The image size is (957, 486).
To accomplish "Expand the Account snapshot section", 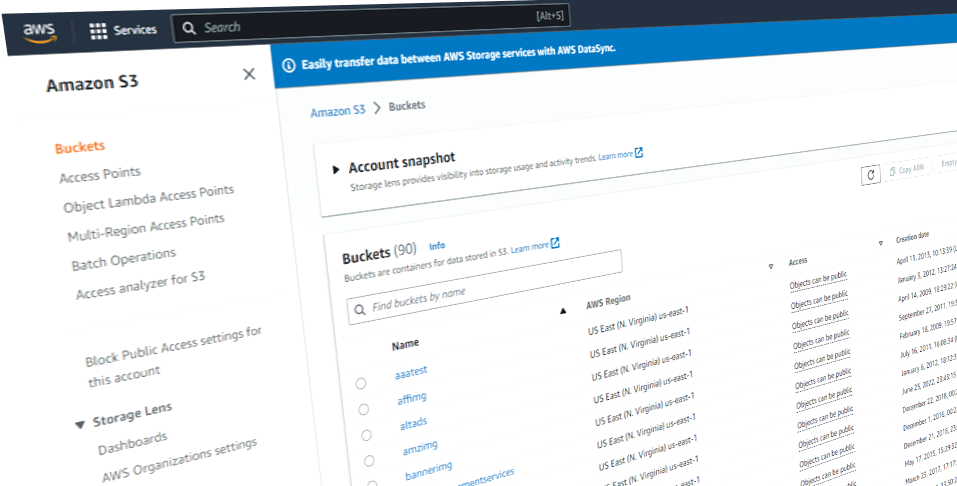I will (335, 170).
